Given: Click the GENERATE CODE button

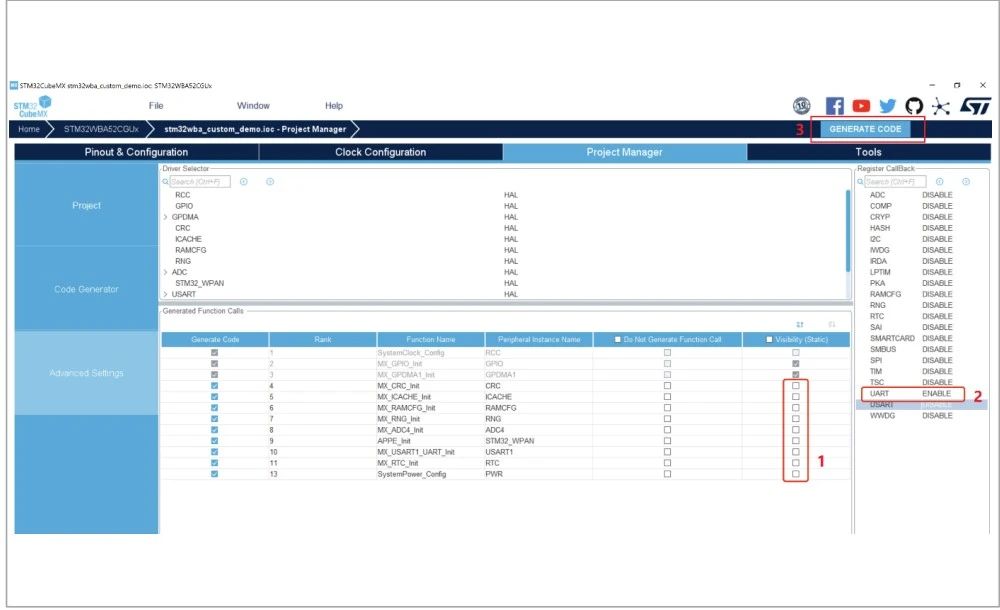Looking at the screenshot, I should [865, 129].
